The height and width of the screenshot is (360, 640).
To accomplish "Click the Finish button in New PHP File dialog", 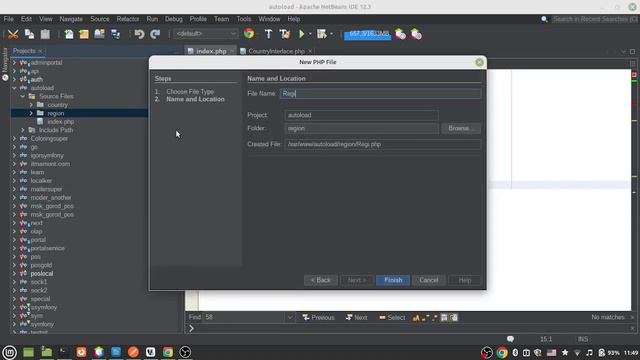I will click(x=393, y=280).
